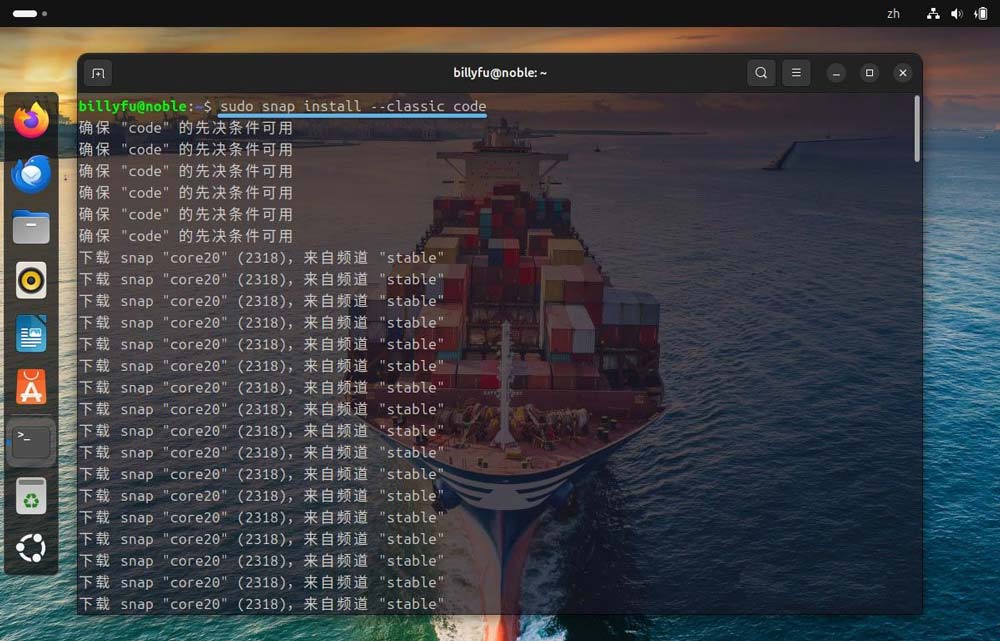Viewport: 1000px width, 641px height.
Task: Show applications with the Ubuntu logo button
Action: point(31,548)
